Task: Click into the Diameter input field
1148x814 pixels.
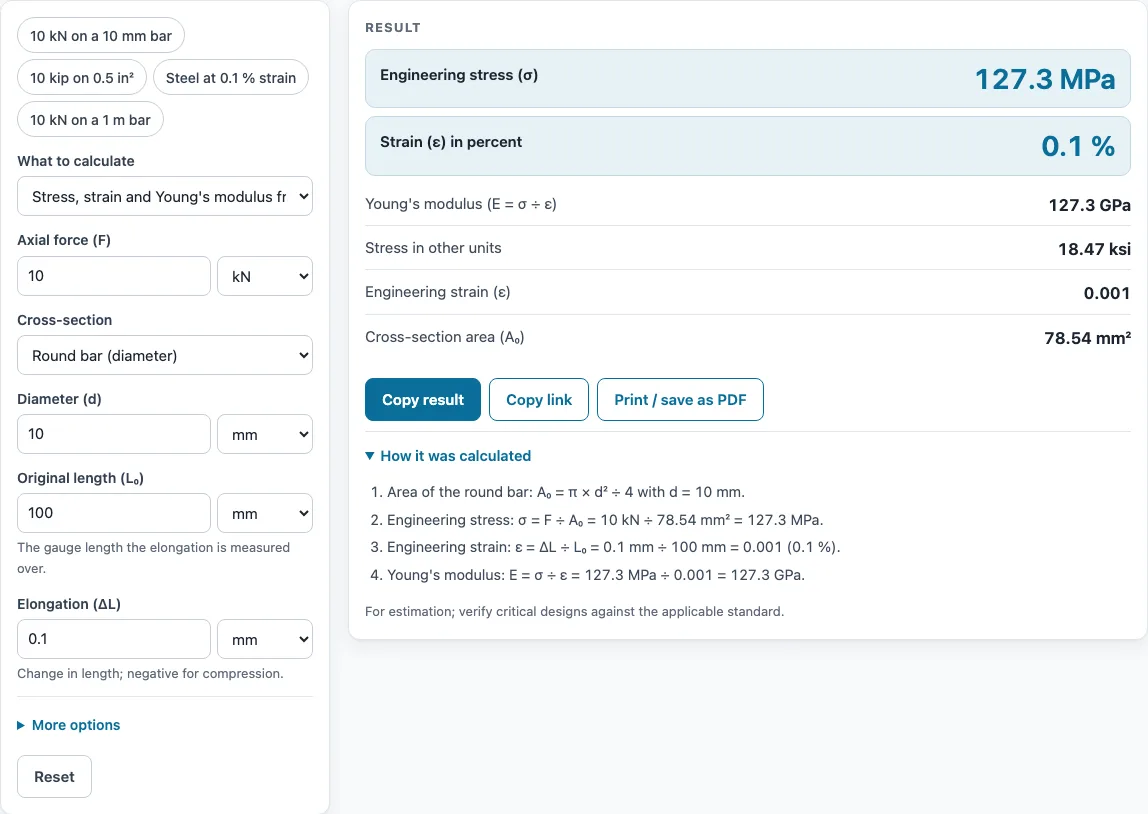Action: point(113,434)
